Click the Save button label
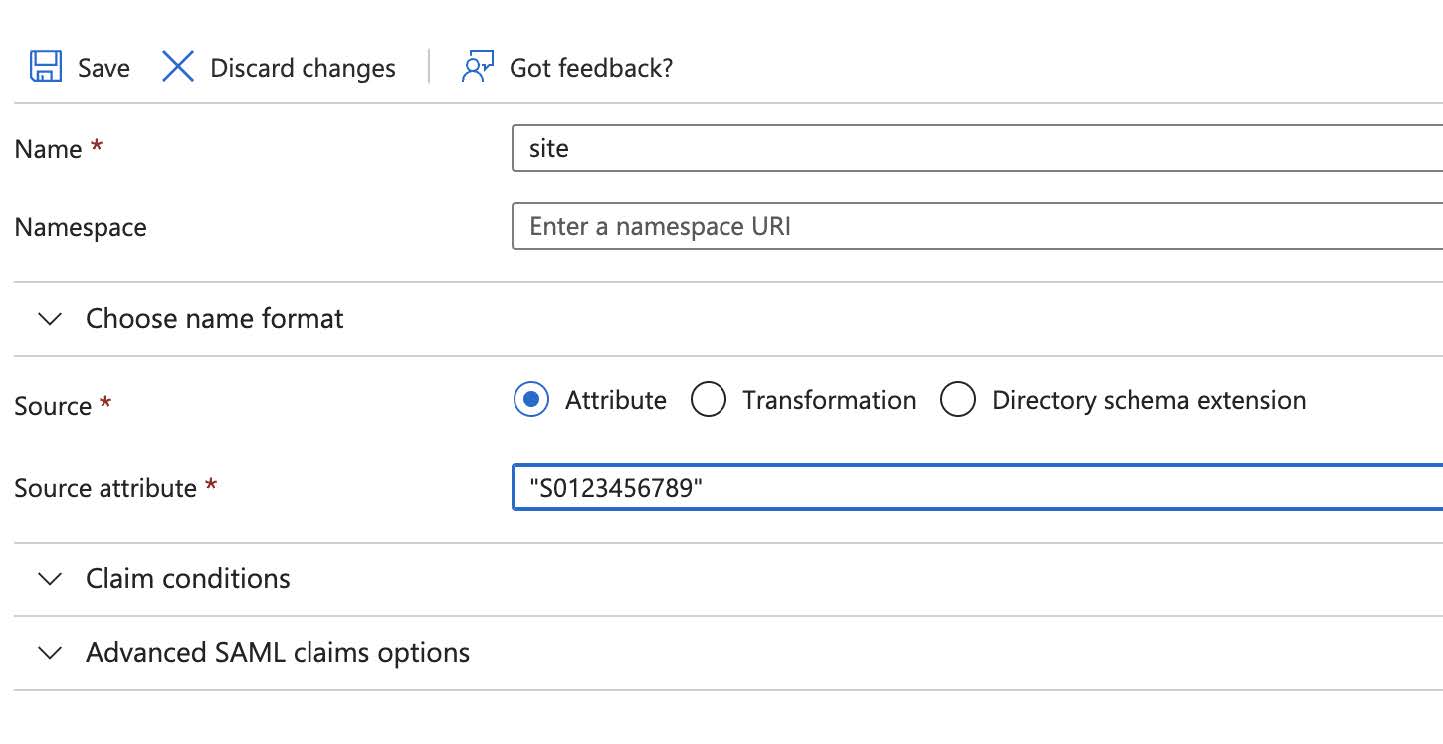The image size is (1443, 744). pos(104,68)
